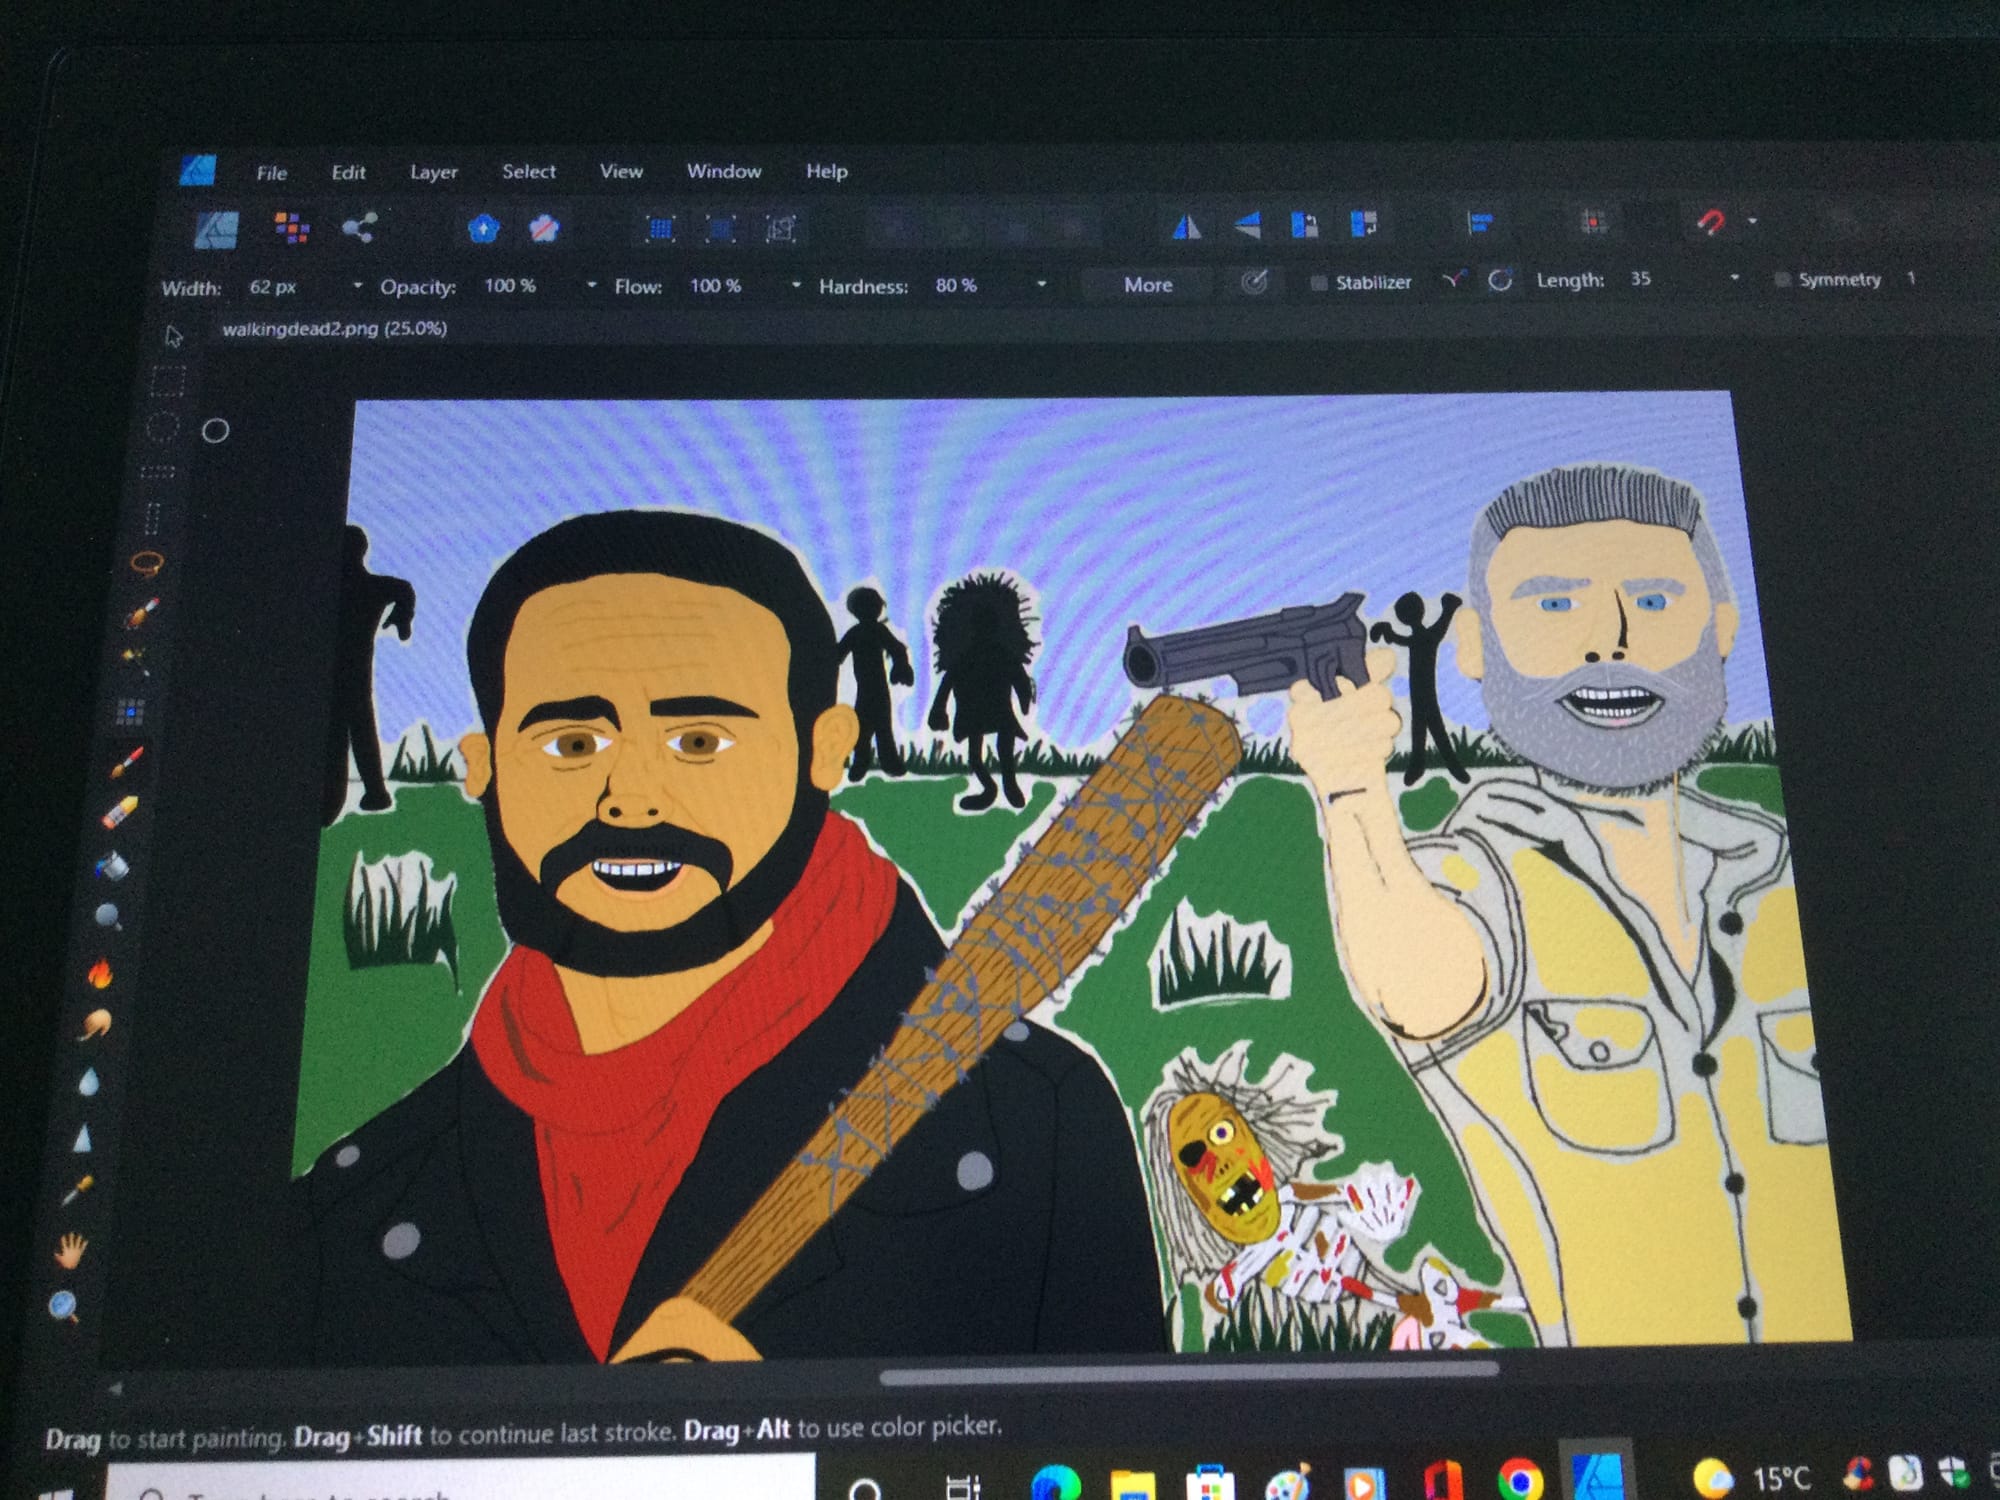2000x1500 pixels.
Task: Select the Pixel tool grid icon
Action: pyautogui.click(x=130, y=712)
